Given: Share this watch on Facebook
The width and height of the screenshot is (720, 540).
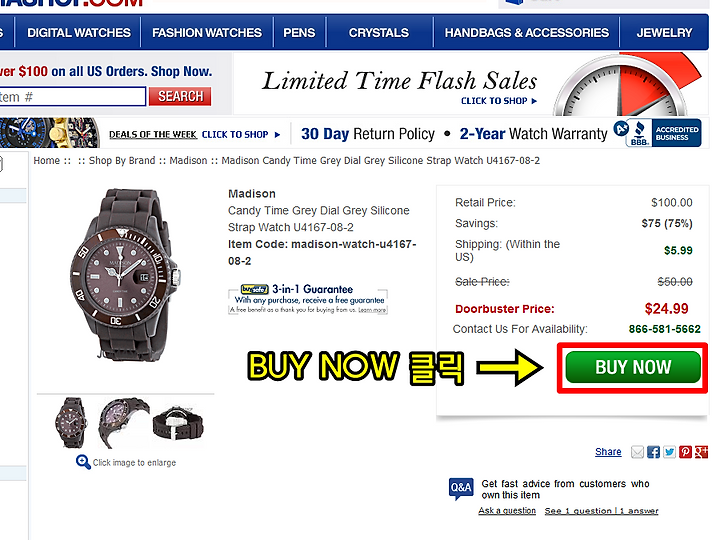Looking at the screenshot, I should click(x=653, y=452).
